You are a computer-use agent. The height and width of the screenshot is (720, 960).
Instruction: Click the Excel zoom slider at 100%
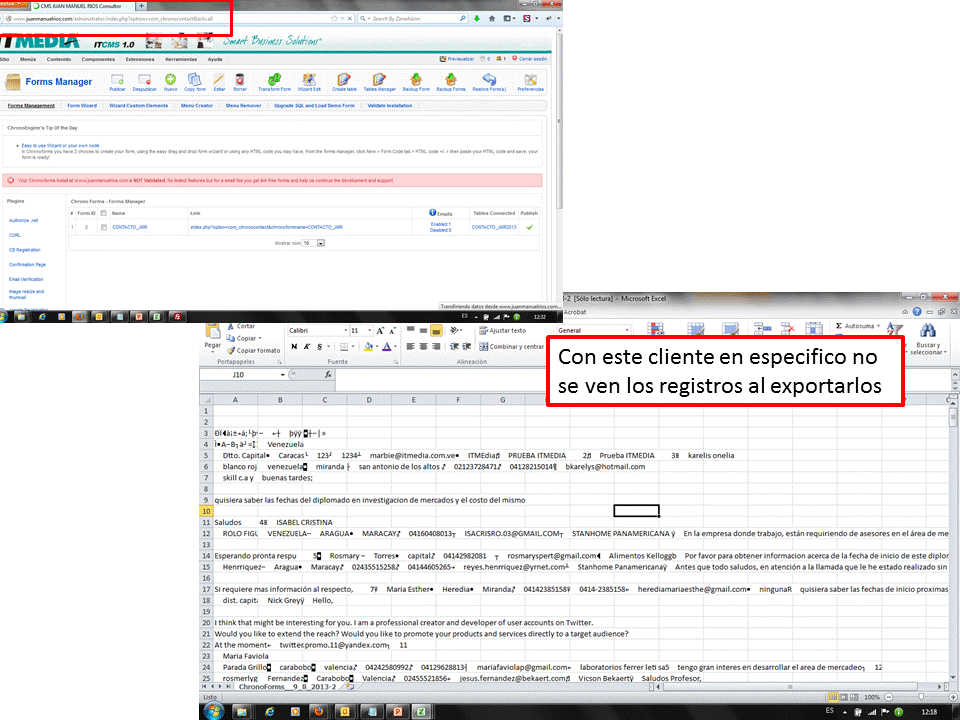[921, 697]
